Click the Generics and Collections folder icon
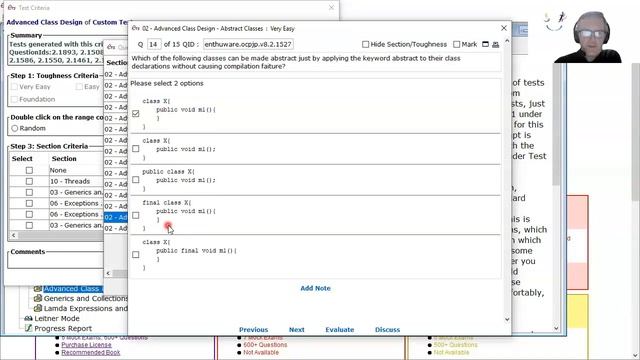The image size is (640, 360). pos(38,298)
